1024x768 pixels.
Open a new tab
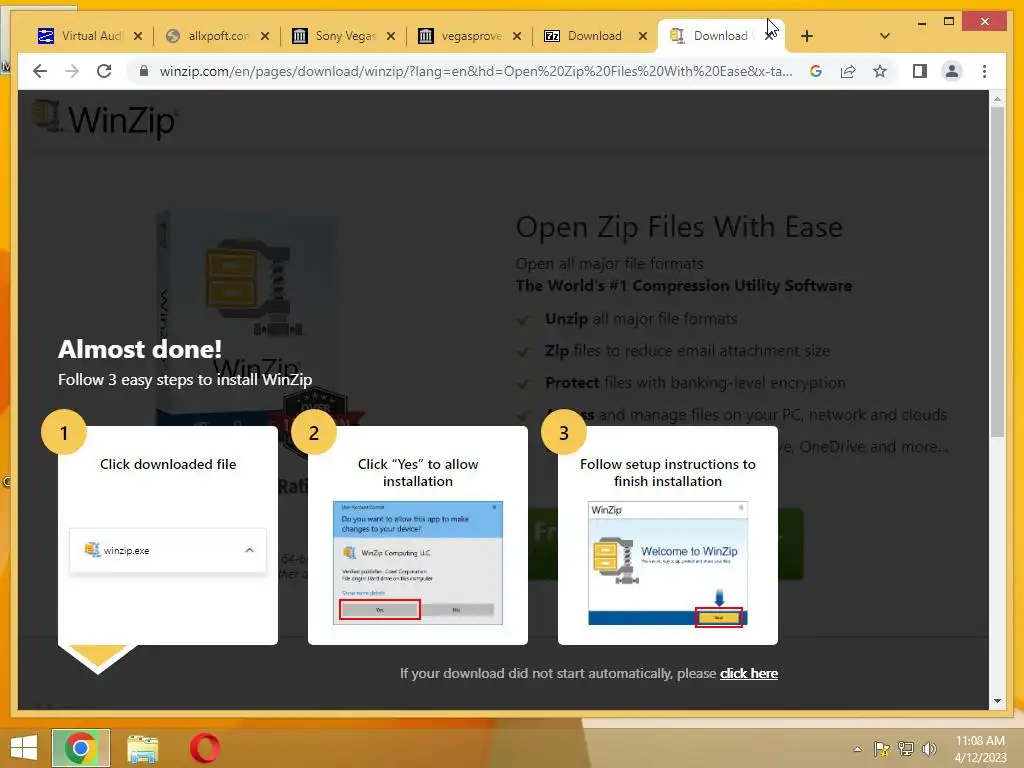(807, 36)
